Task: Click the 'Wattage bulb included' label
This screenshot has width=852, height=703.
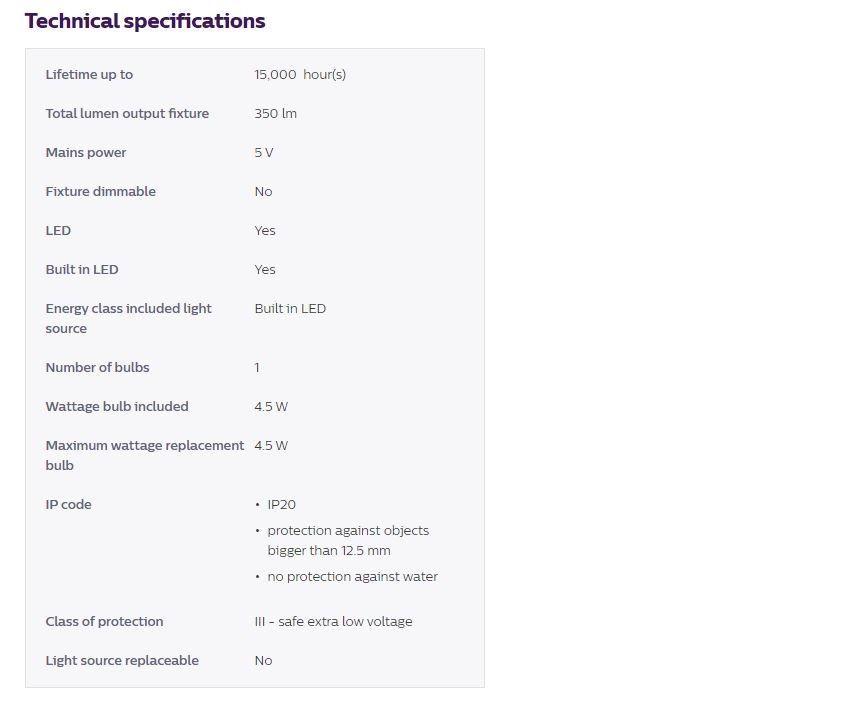Action: (117, 407)
